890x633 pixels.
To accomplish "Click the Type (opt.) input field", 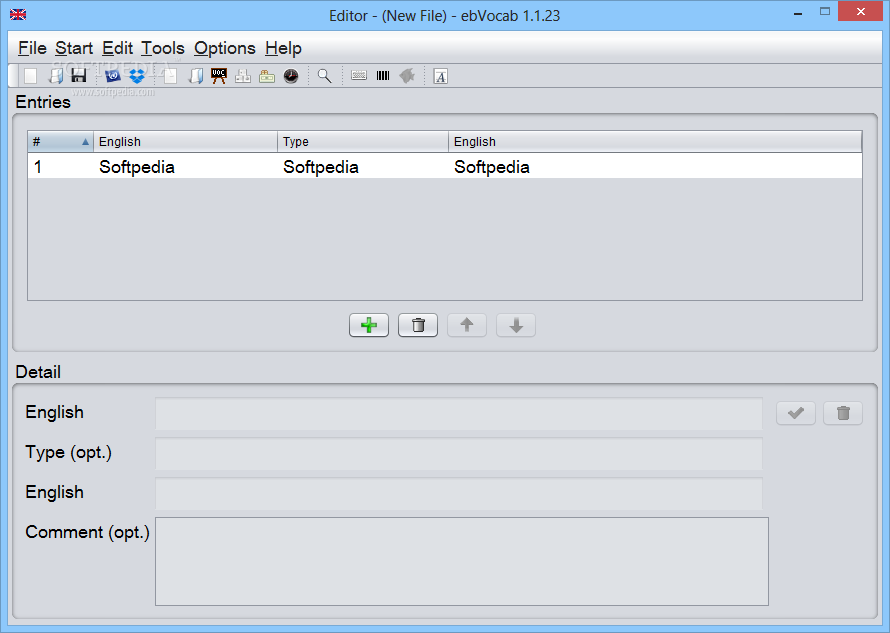I will [459, 454].
